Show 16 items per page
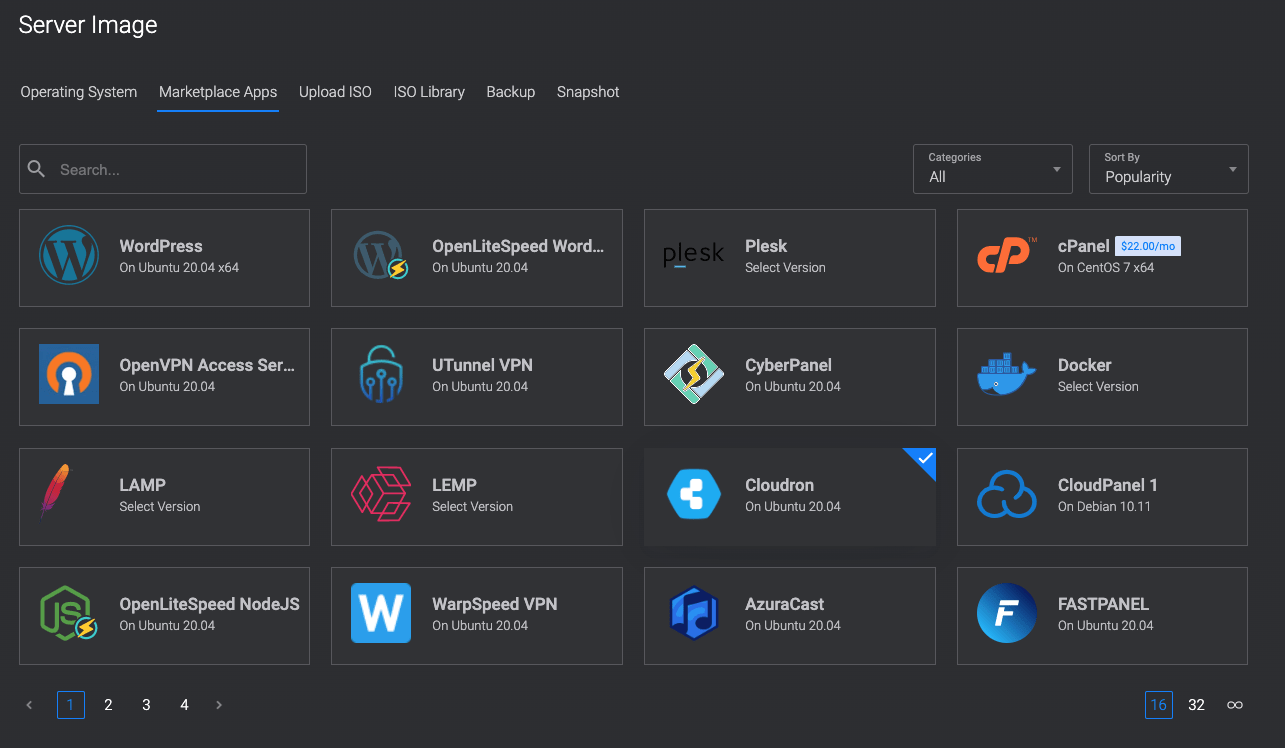 point(1159,705)
